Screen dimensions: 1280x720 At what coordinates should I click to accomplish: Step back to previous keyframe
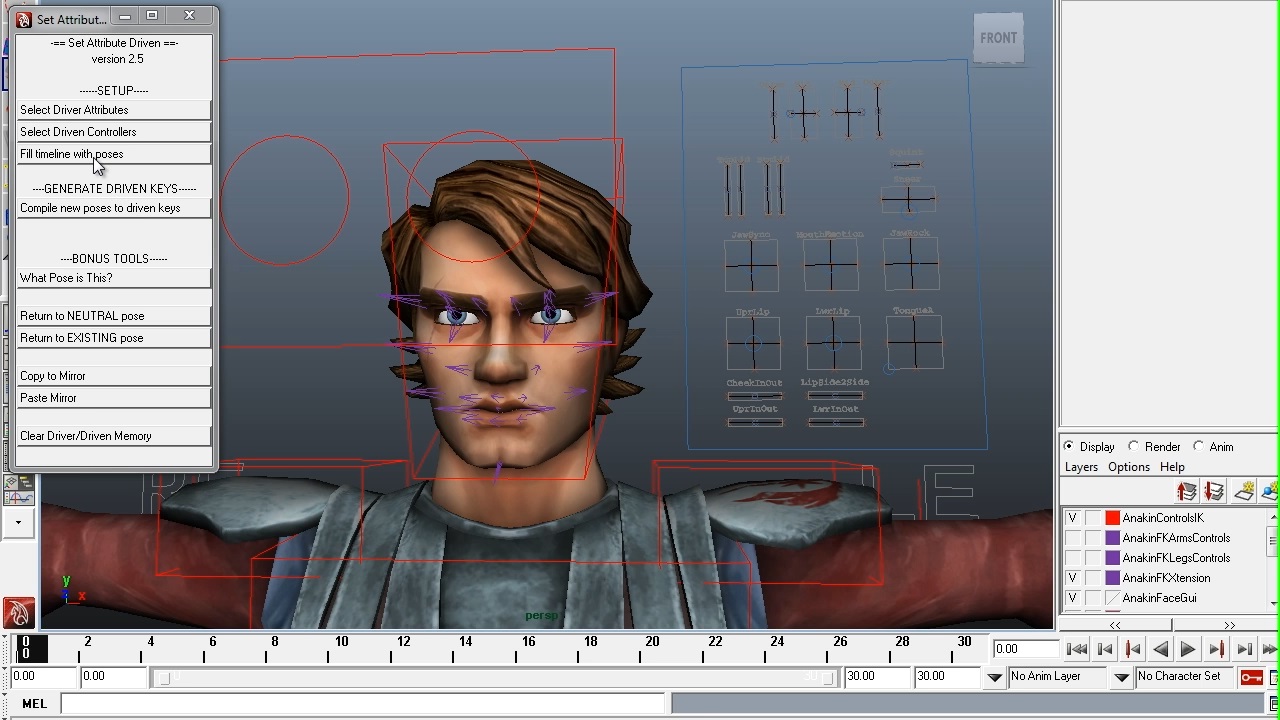1133,649
